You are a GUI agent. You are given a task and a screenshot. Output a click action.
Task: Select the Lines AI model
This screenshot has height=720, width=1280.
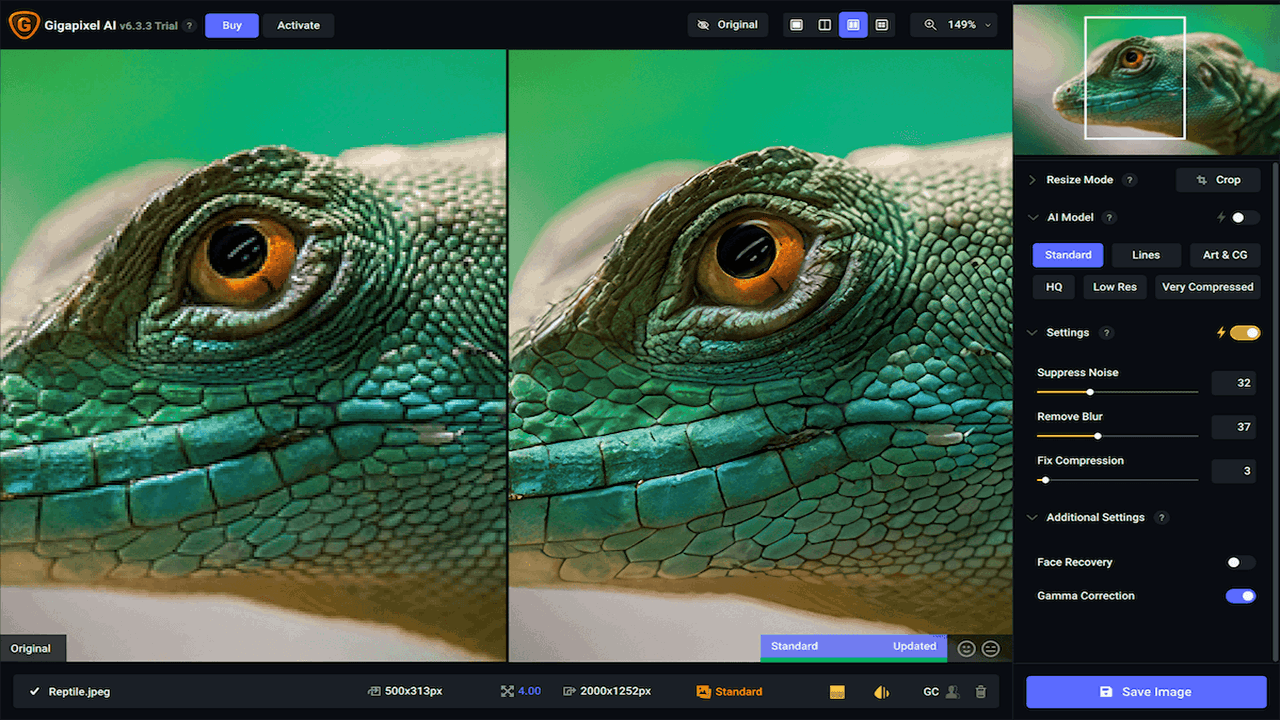click(x=1146, y=255)
